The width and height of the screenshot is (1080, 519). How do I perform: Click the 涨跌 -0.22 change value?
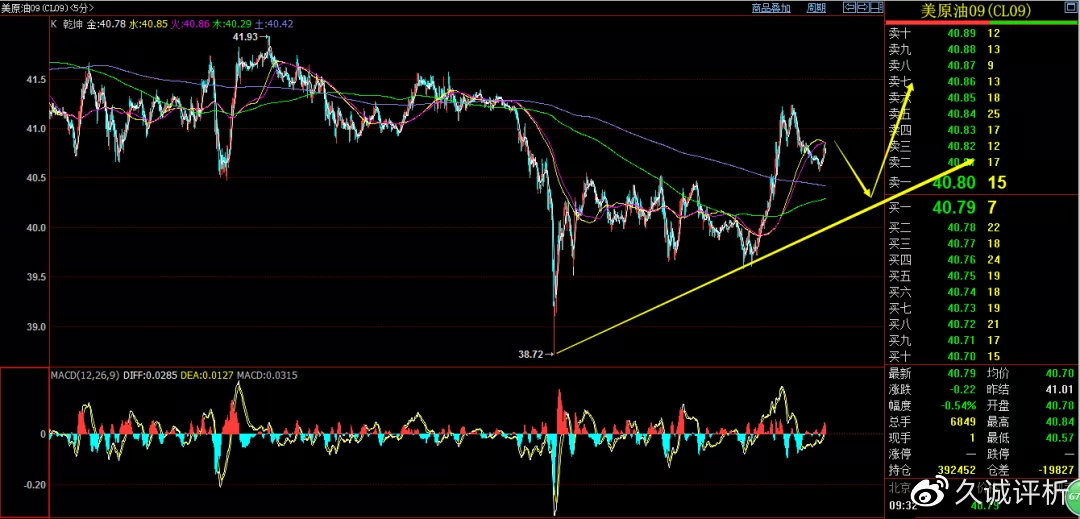(x=961, y=390)
